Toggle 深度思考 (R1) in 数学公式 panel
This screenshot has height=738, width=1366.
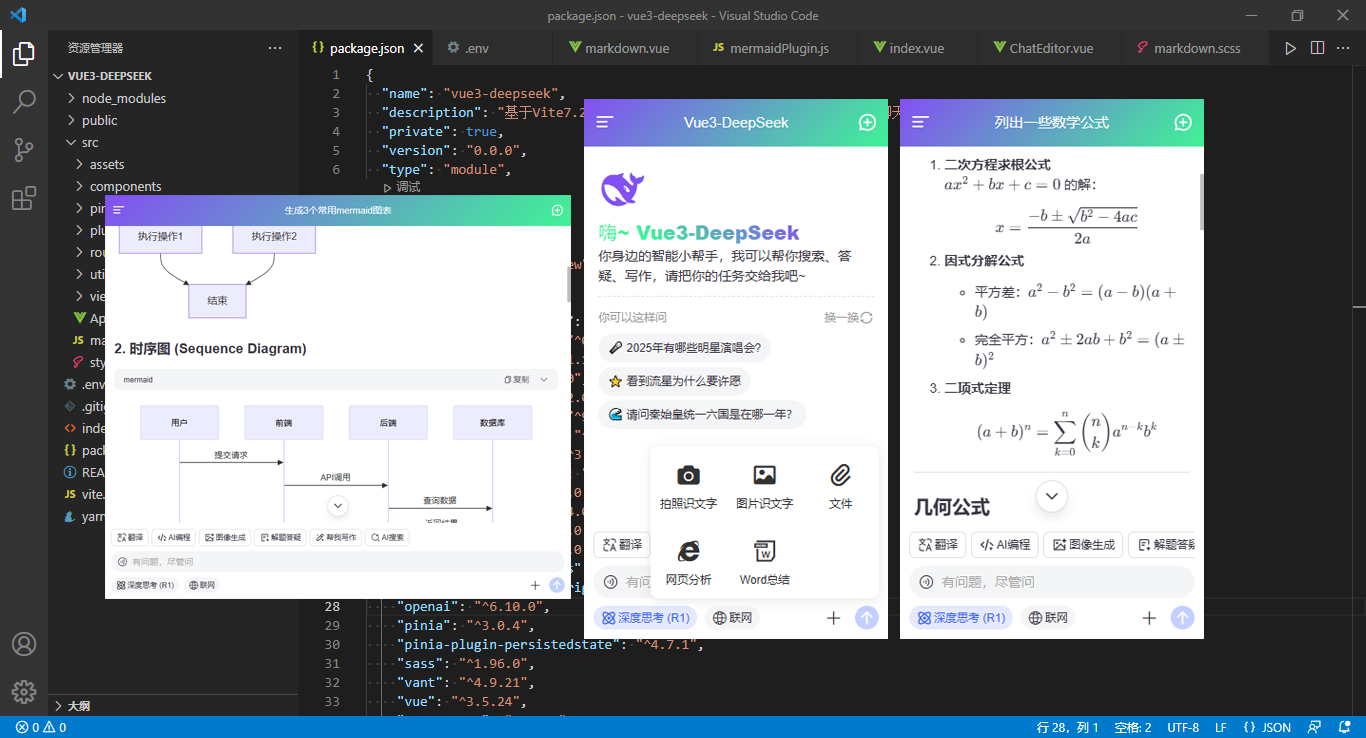tap(961, 618)
